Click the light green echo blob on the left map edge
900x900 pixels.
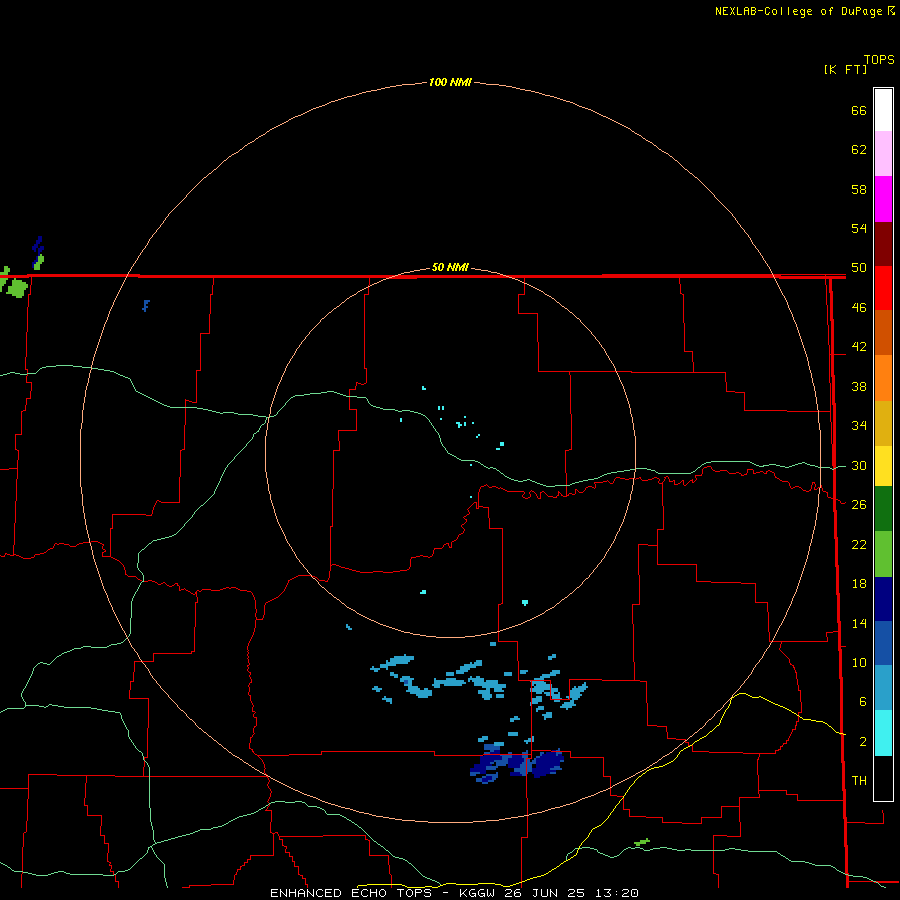click(16, 288)
